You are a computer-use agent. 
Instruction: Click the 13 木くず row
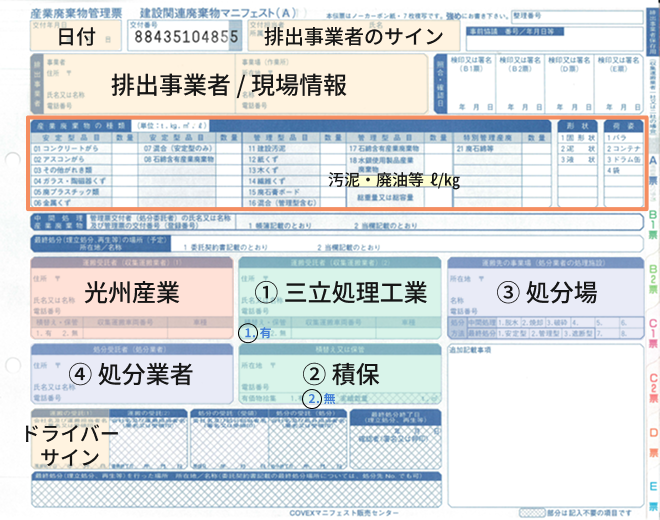coord(282,170)
